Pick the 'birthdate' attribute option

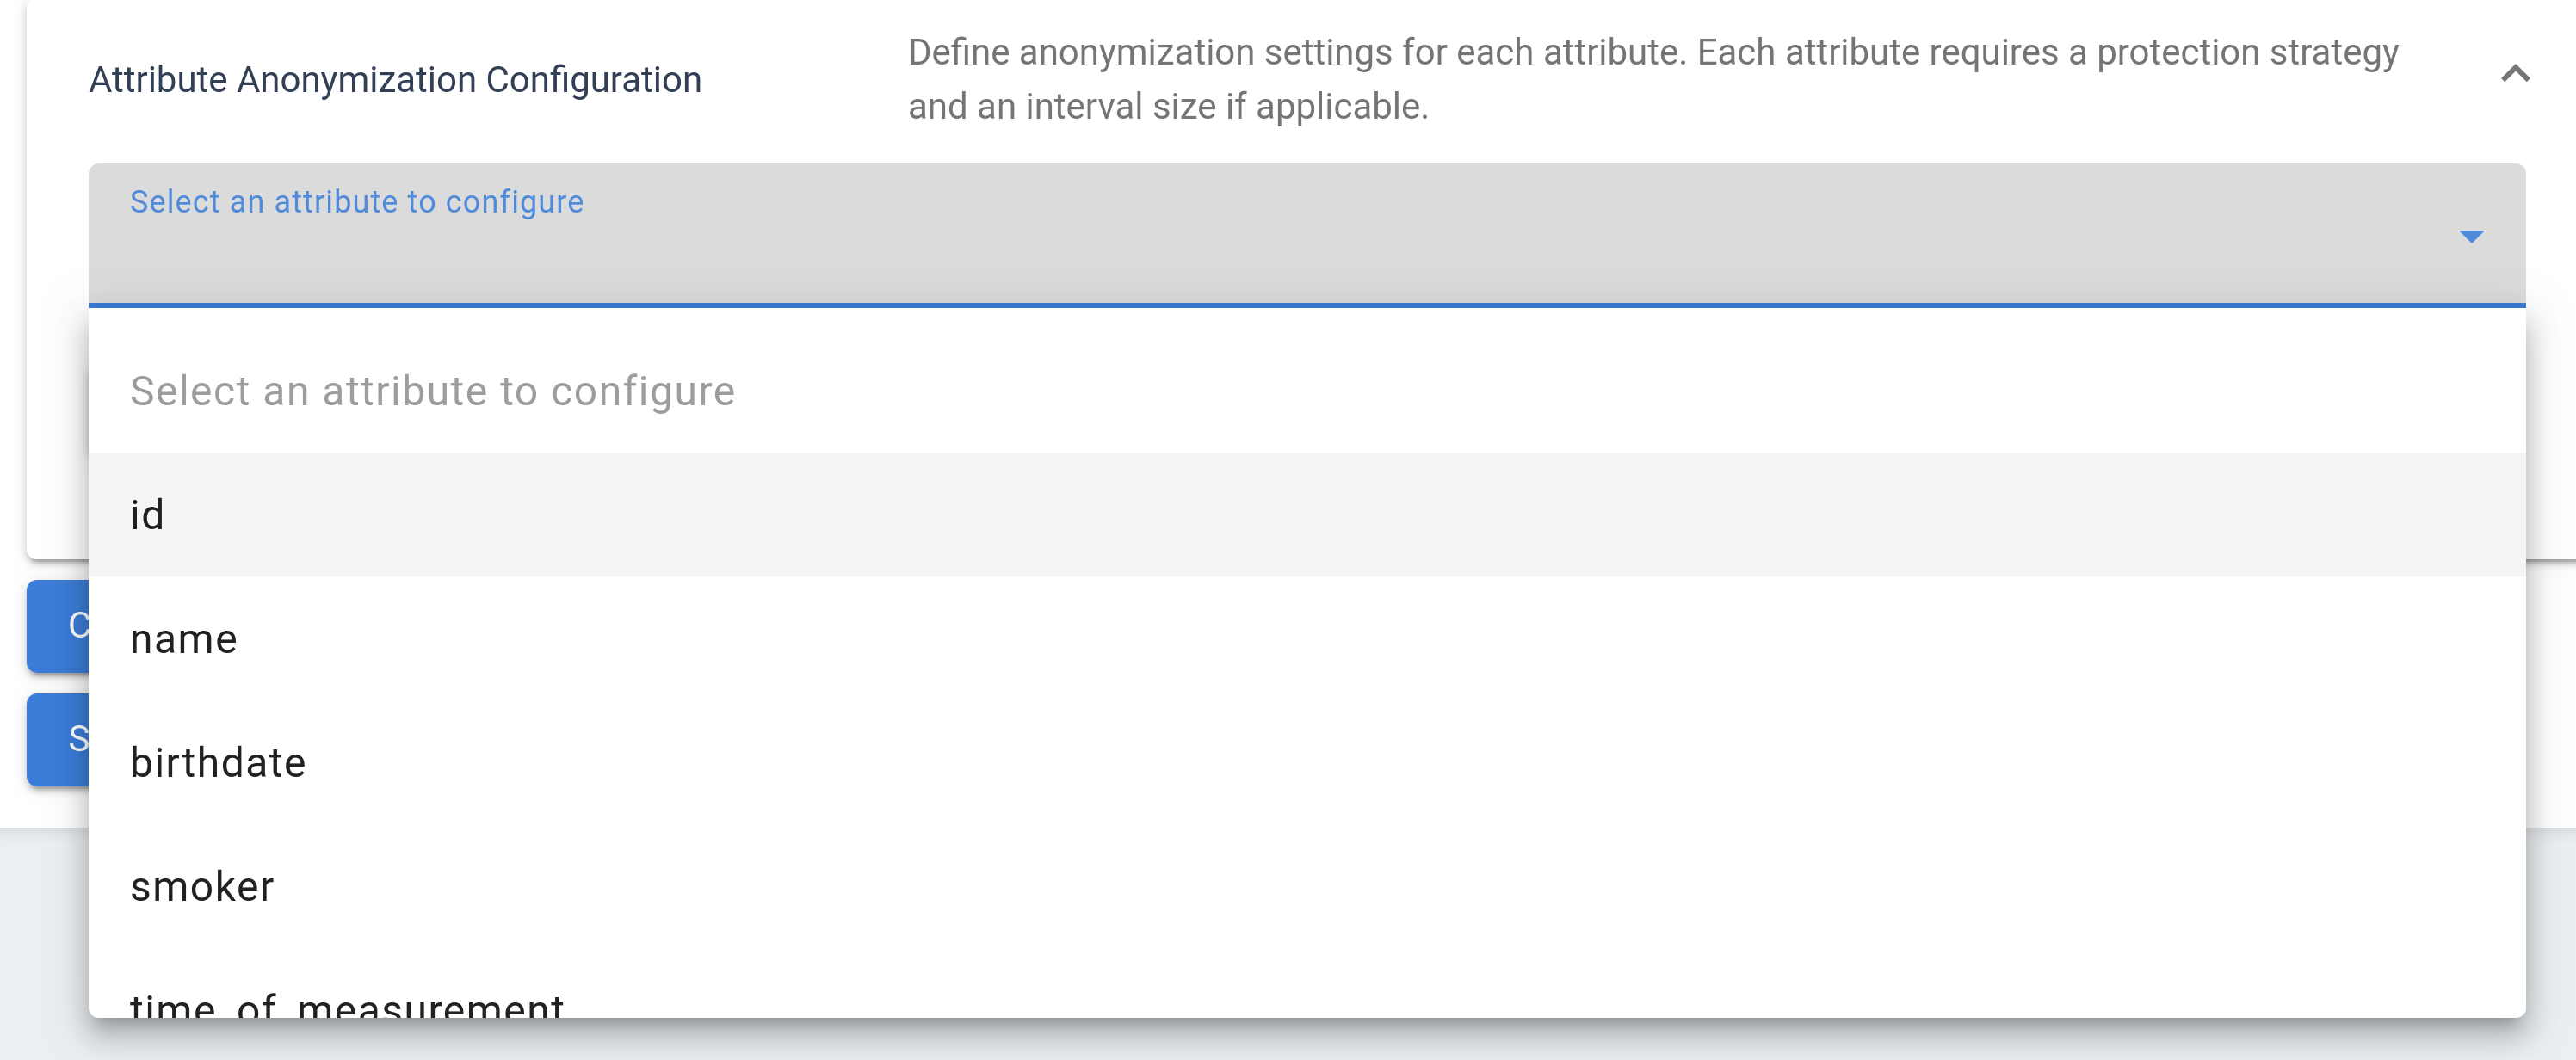(x=1306, y=763)
